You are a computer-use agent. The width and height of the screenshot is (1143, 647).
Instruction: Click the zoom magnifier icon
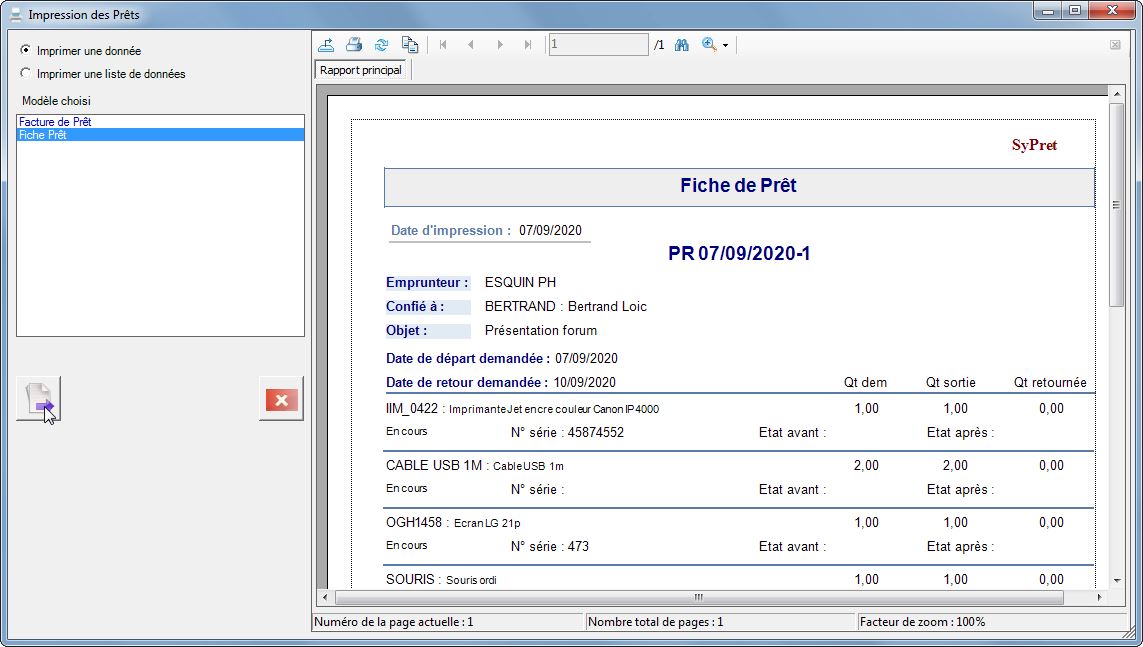tap(709, 44)
